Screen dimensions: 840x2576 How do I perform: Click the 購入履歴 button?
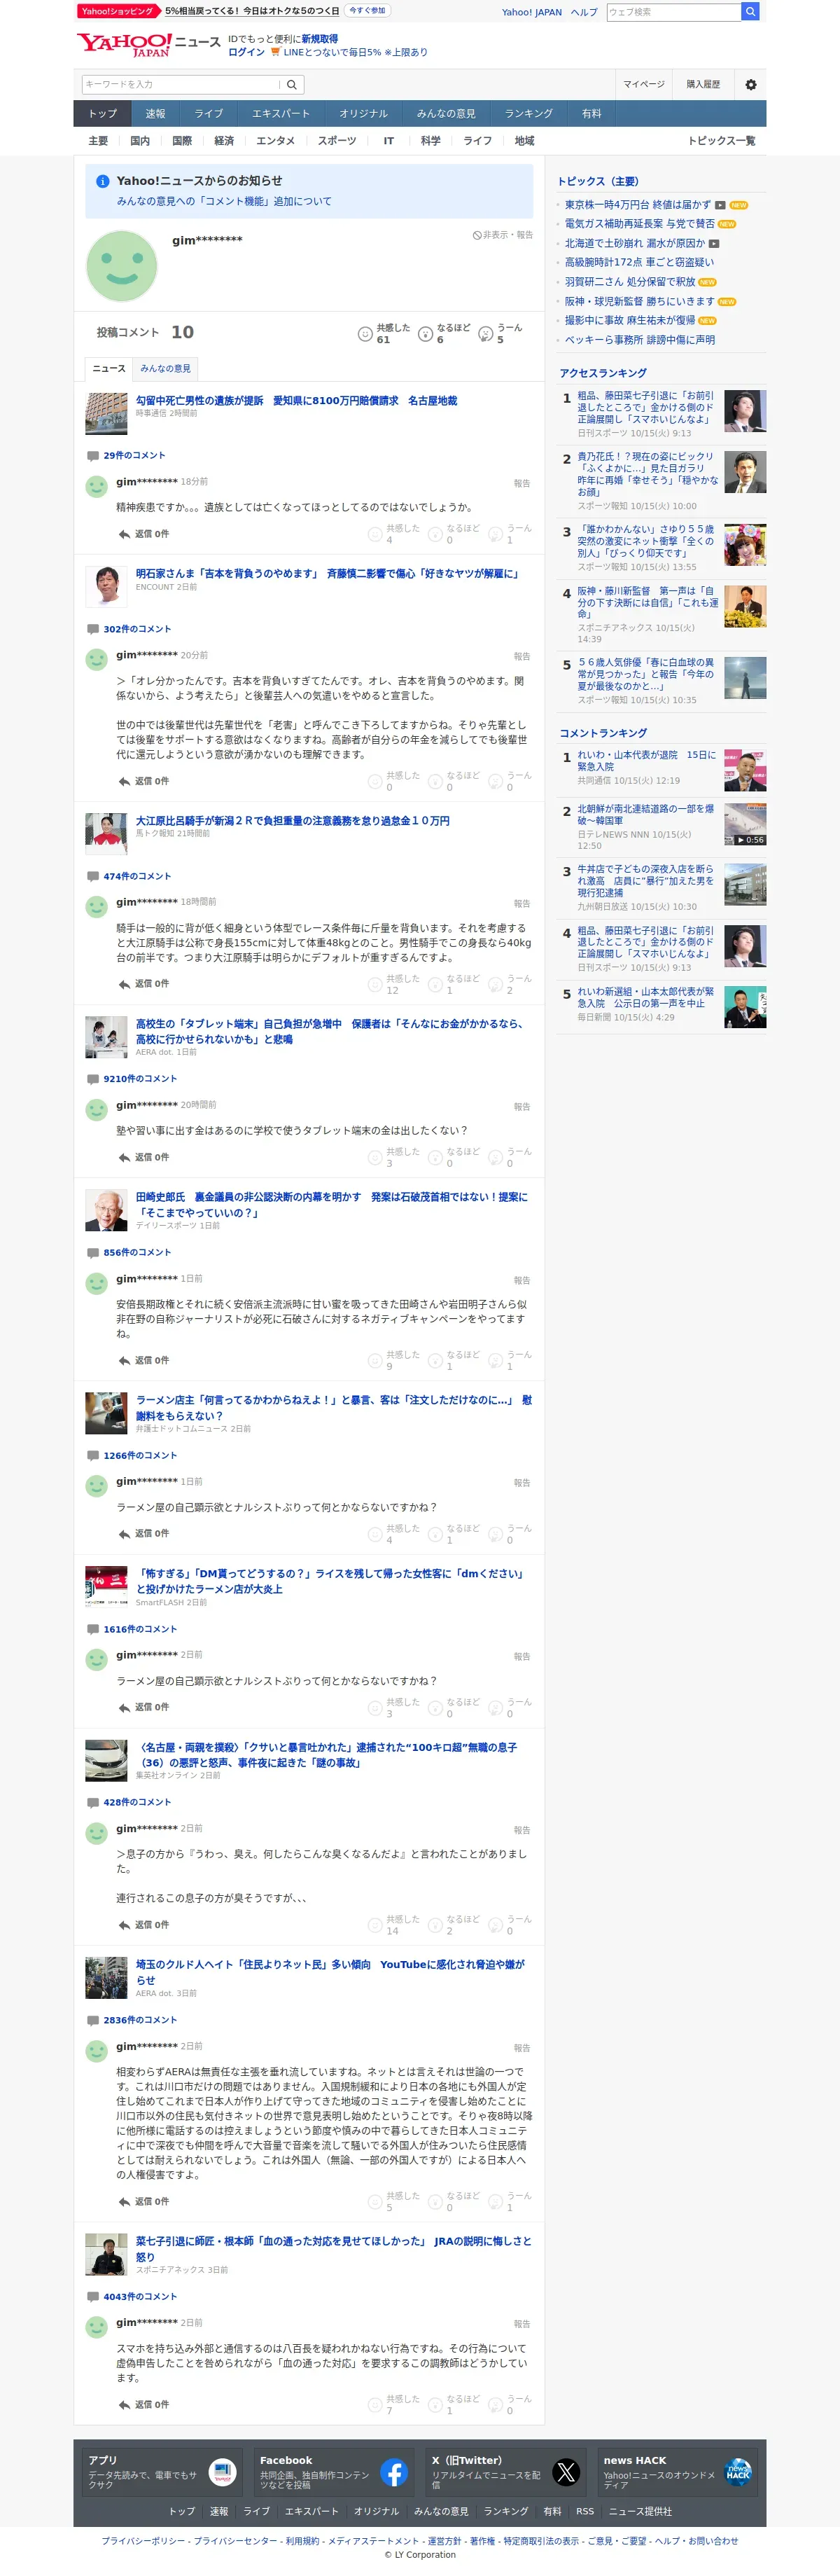click(703, 85)
